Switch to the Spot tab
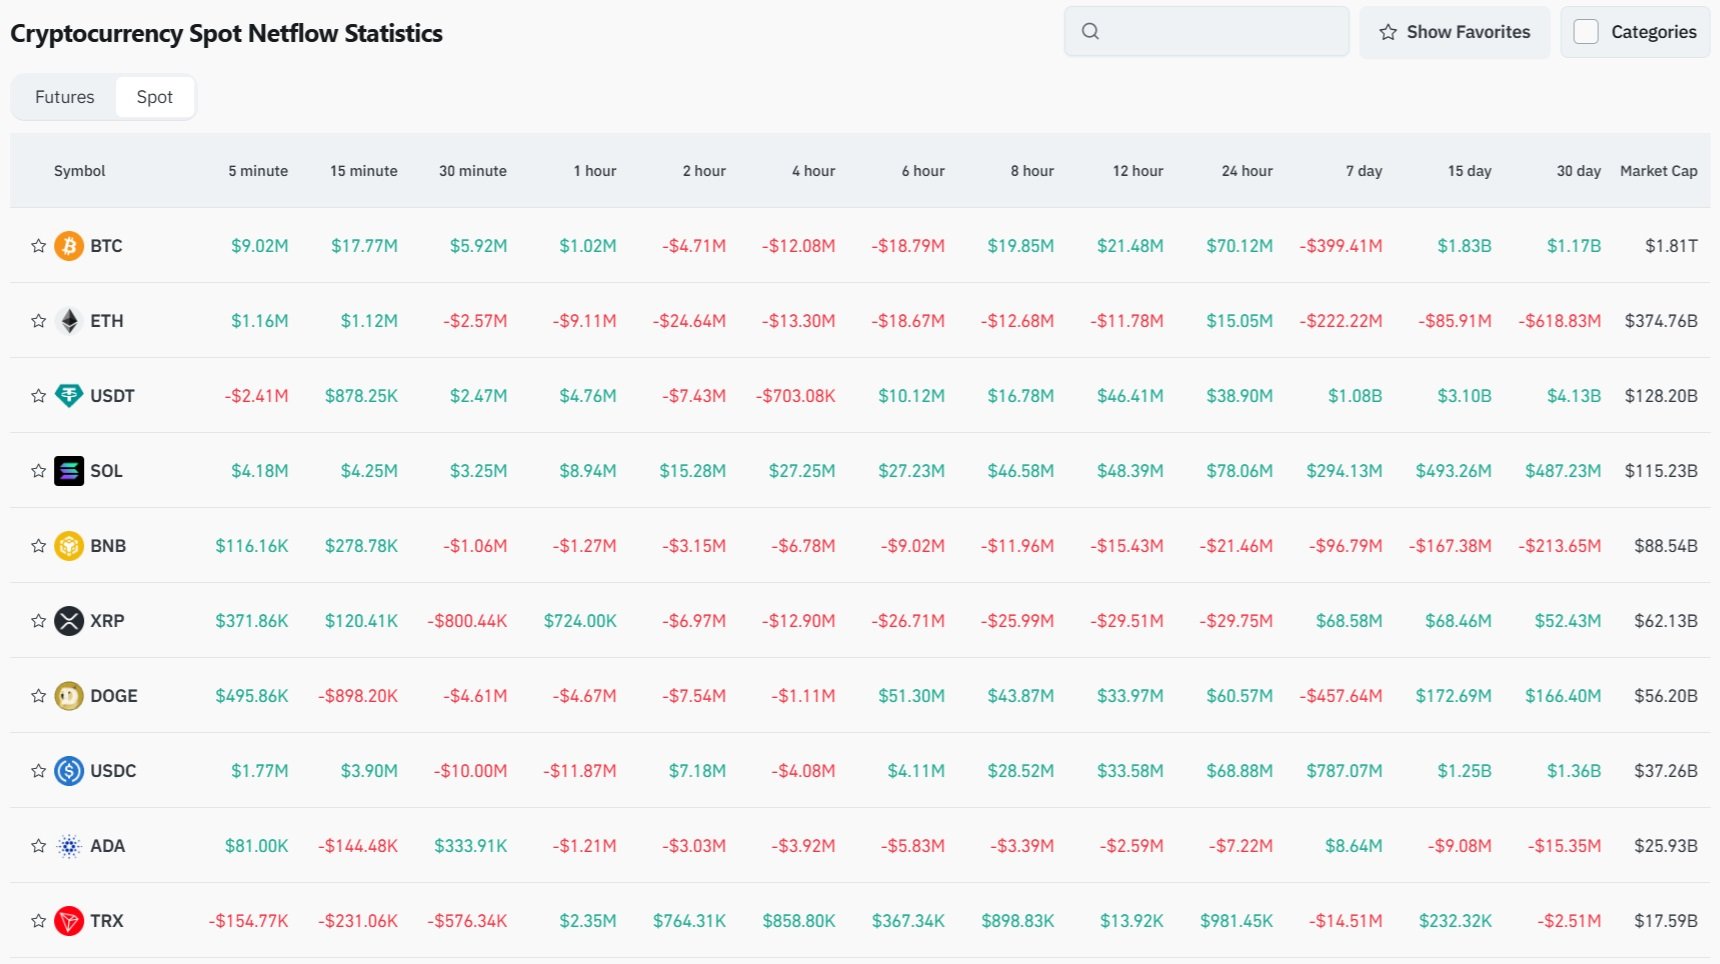Viewport: 1720px width, 964px height. (155, 97)
